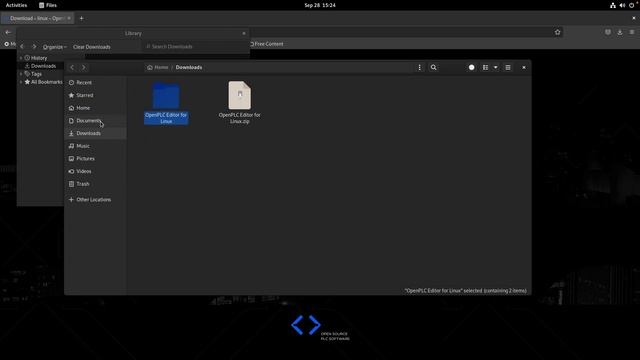This screenshot has width=640, height=360.
Task: Open the network status icon
Action: pyautogui.click(x=613, y=5)
